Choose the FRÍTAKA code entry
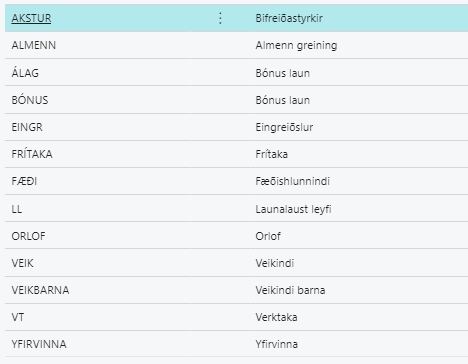The width and height of the screenshot is (468, 364). (x=32, y=154)
